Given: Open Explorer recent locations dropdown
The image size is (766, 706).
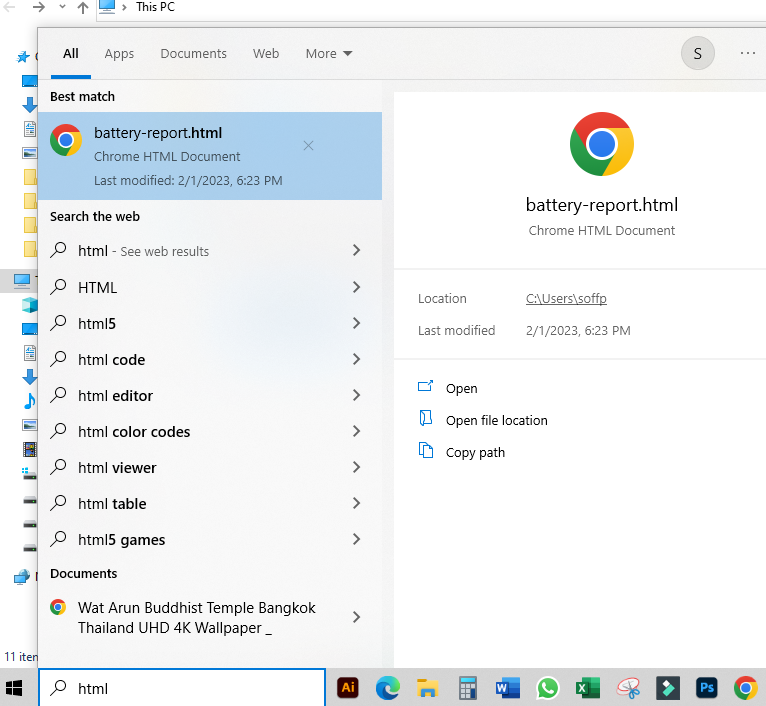Looking at the screenshot, I should click(x=62, y=7).
